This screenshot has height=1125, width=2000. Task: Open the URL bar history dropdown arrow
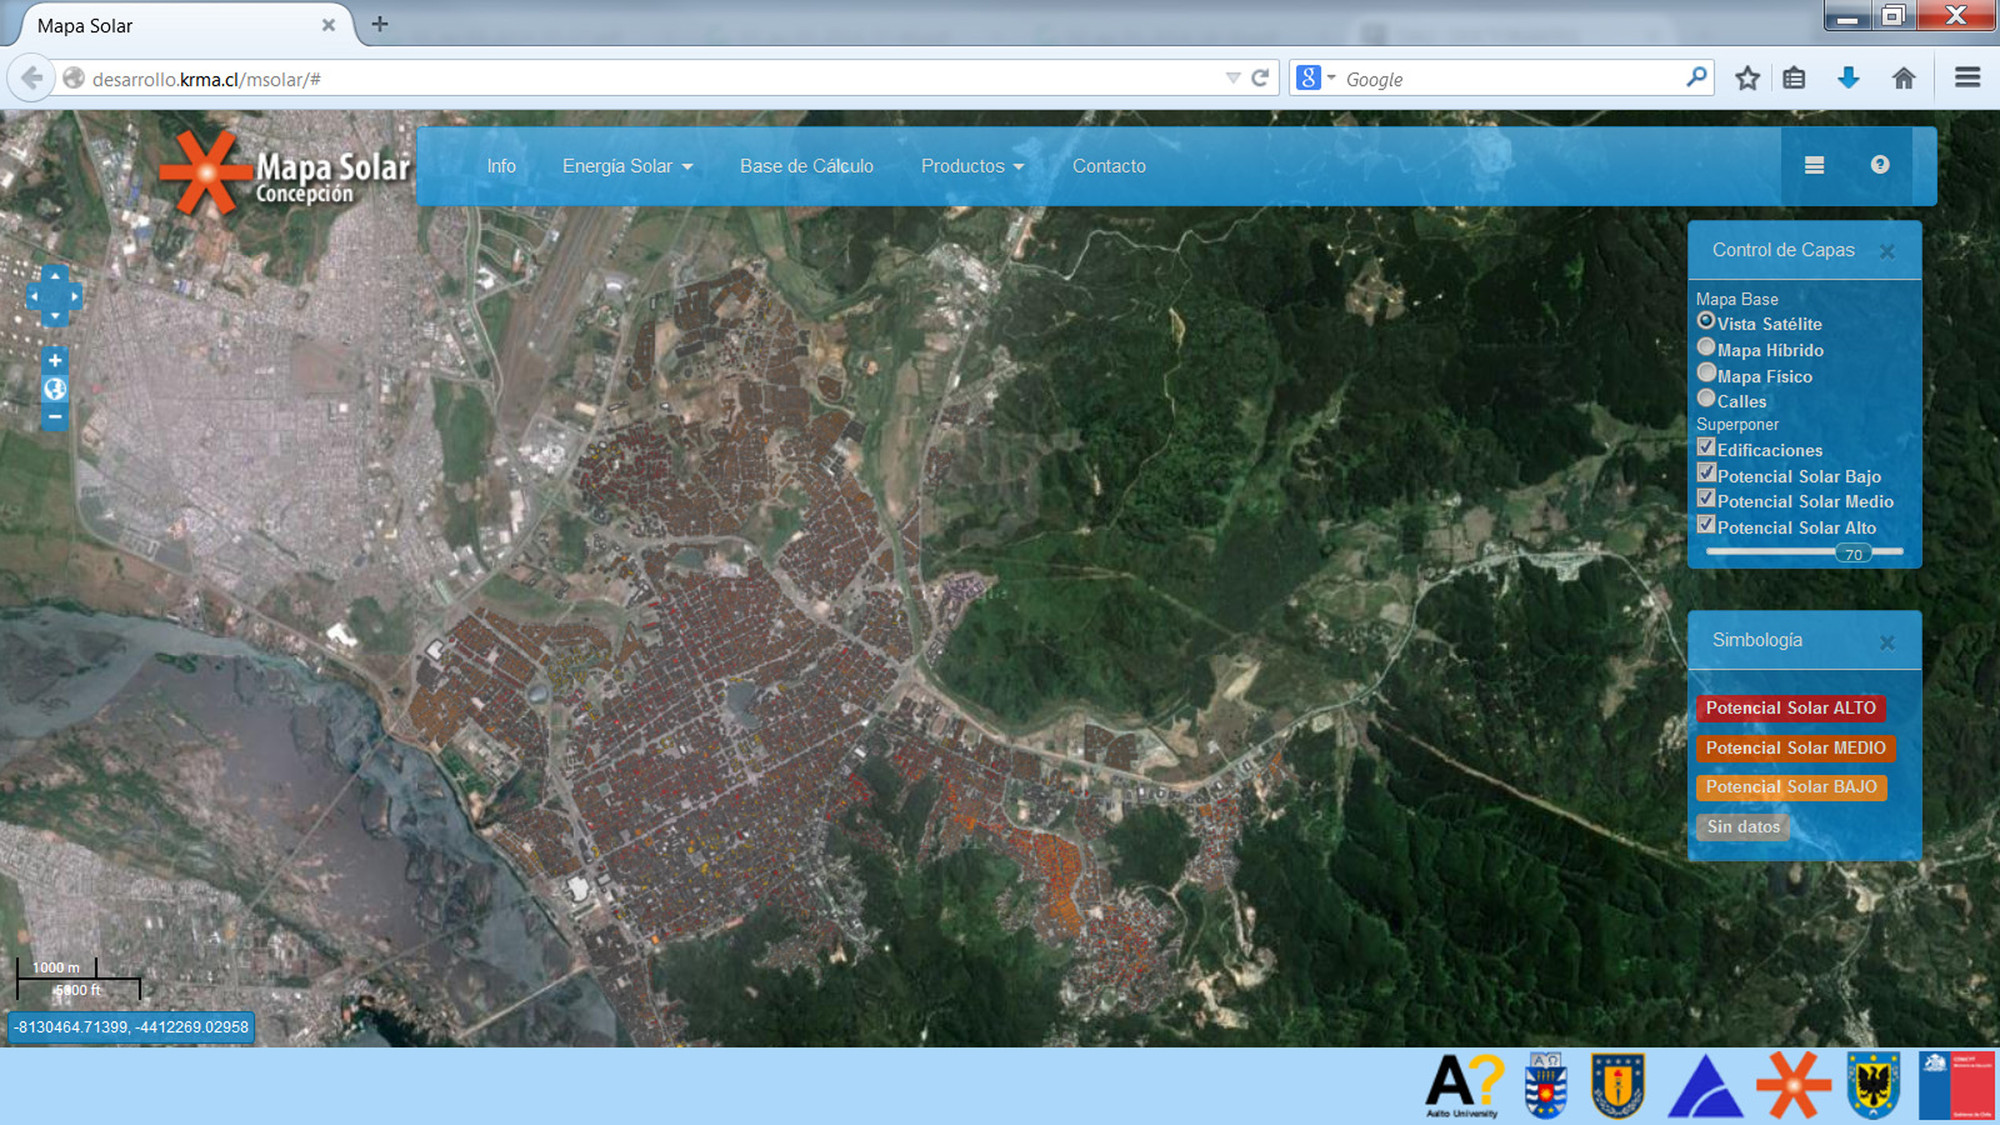point(1232,79)
